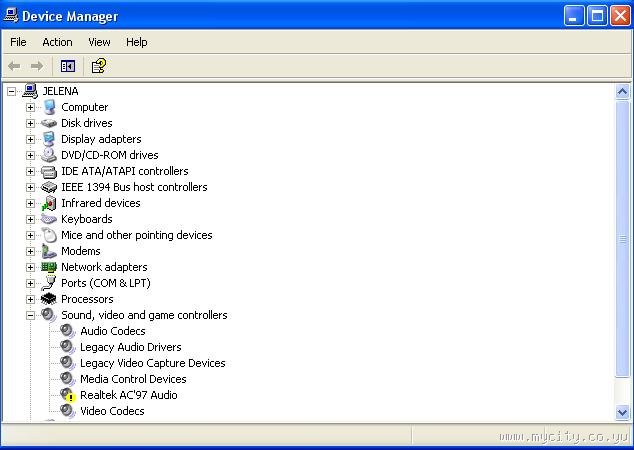Expand the DVD/CD-ROM drives node
634x450 pixels.
[x=30, y=155]
